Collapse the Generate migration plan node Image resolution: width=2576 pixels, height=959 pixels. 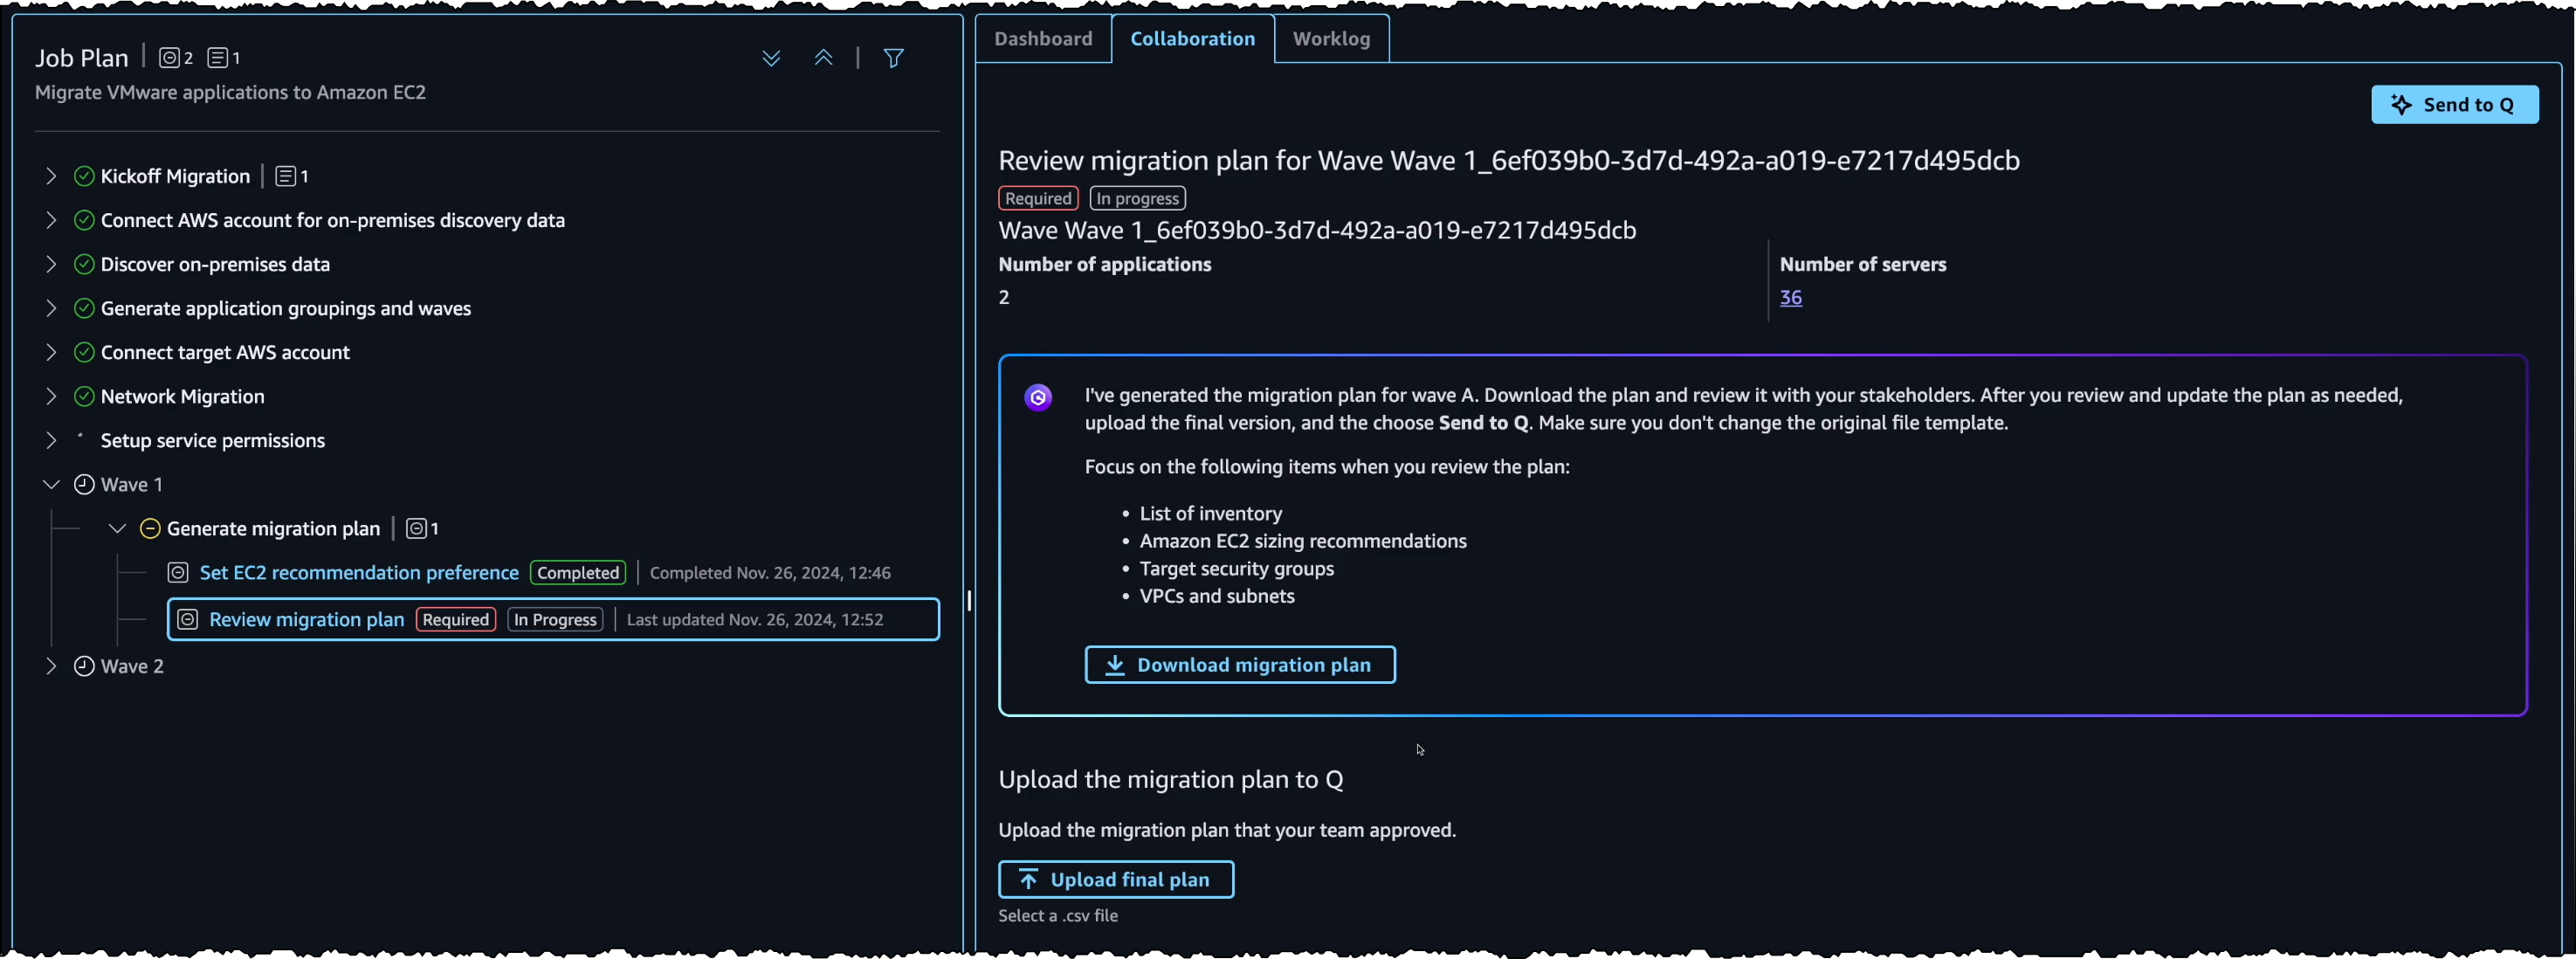click(x=117, y=529)
